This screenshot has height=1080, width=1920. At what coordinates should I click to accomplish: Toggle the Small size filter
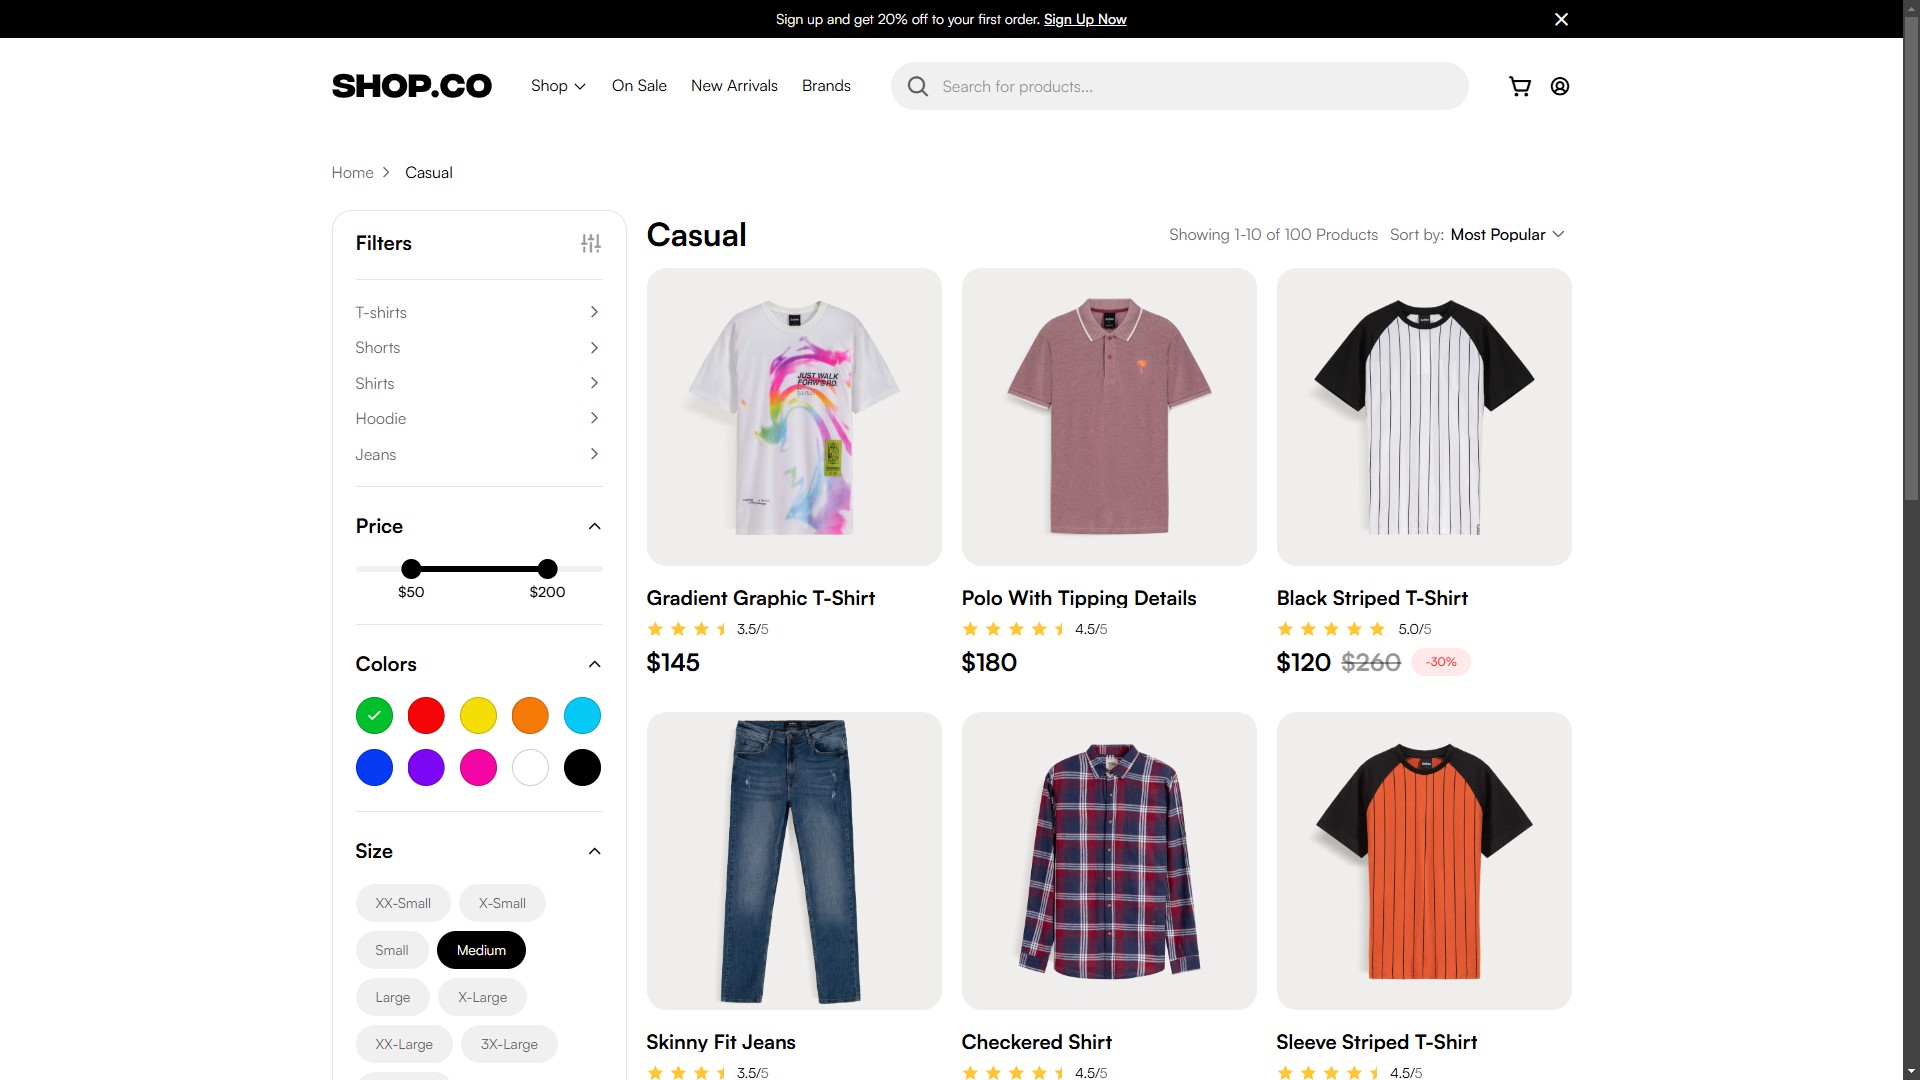click(392, 950)
